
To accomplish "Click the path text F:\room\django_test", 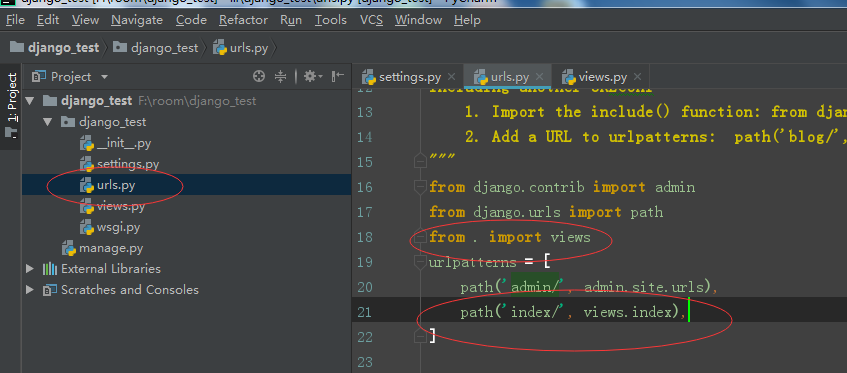I will (x=197, y=101).
